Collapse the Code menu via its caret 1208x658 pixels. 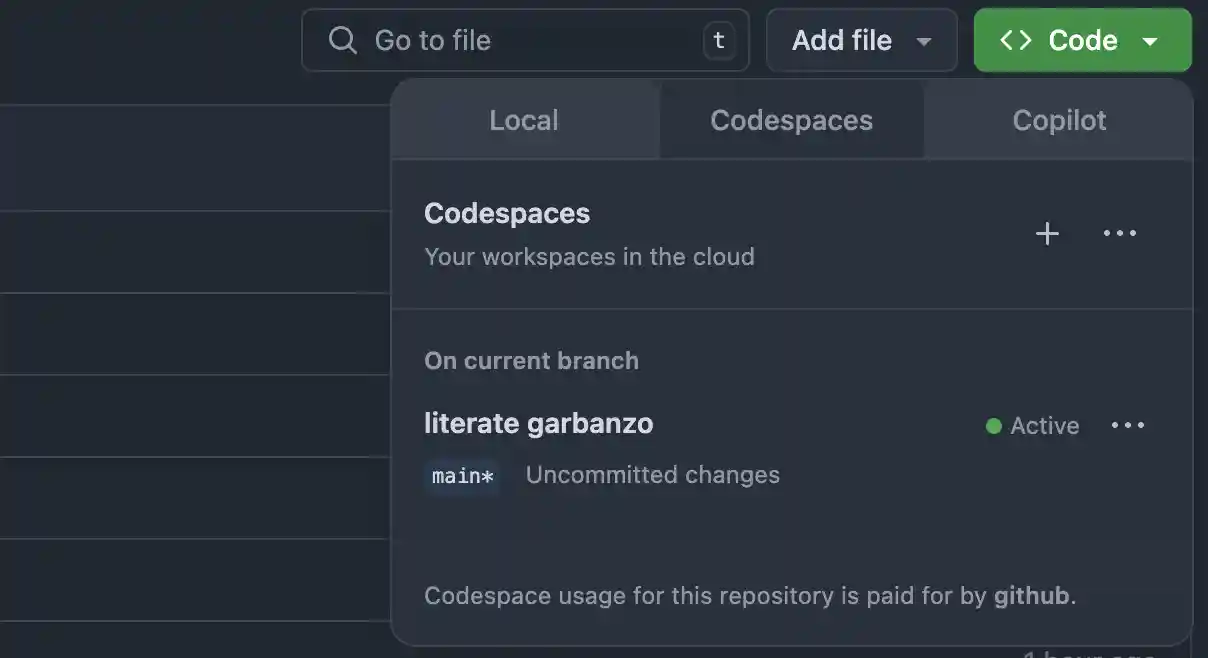click(1150, 42)
